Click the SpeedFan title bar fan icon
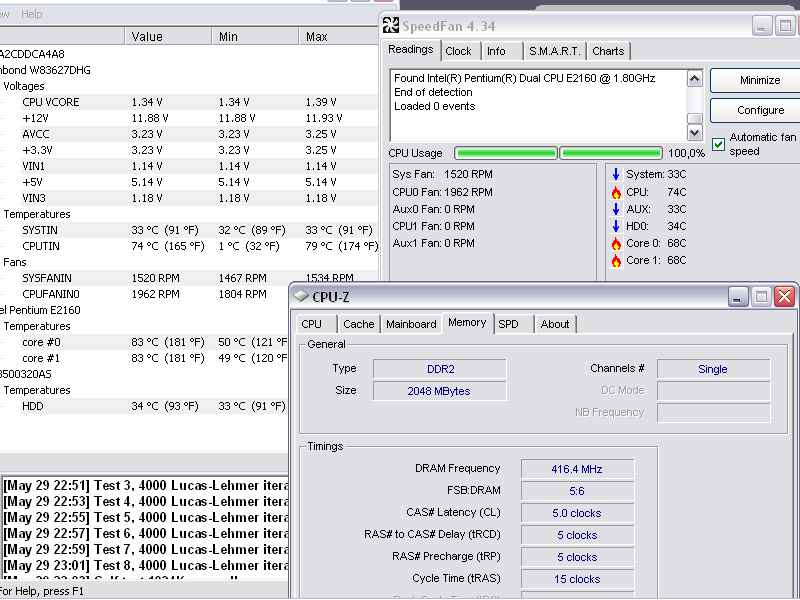The width and height of the screenshot is (800, 600). [391, 25]
